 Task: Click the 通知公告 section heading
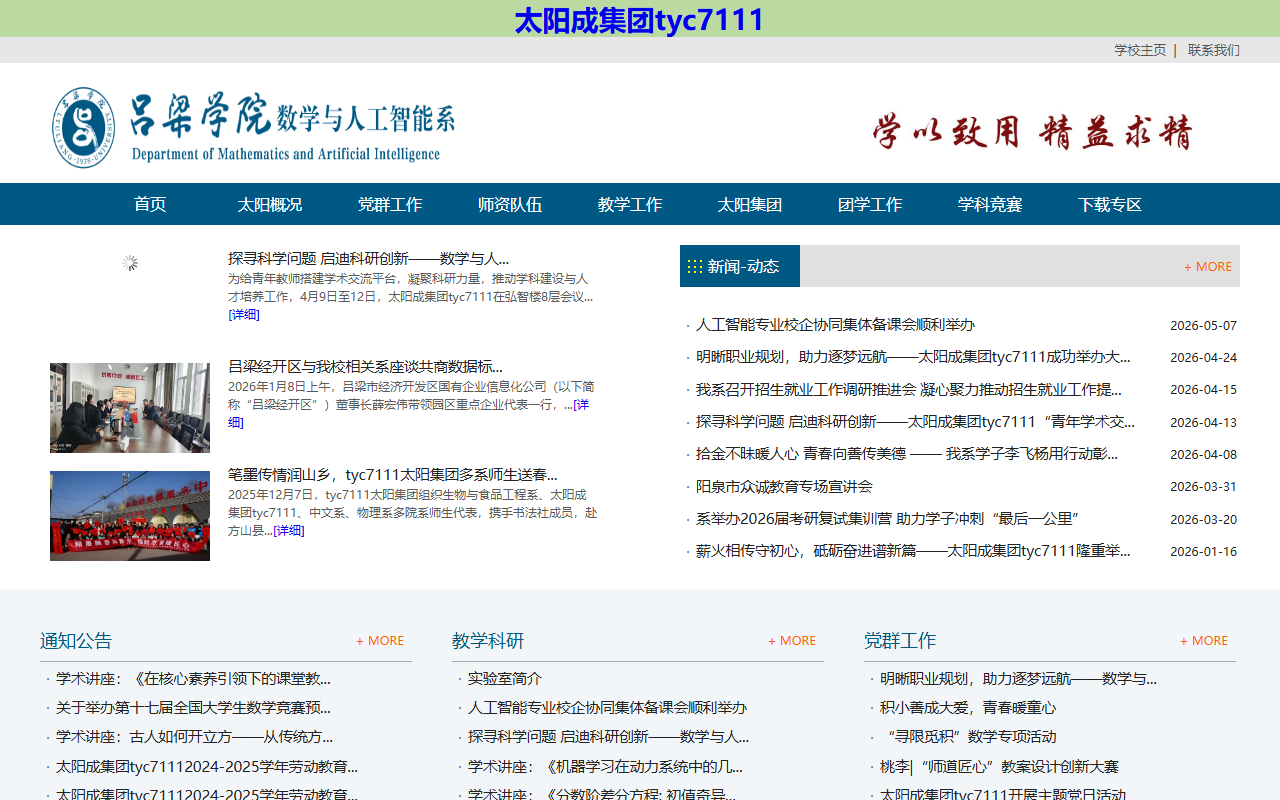click(76, 641)
